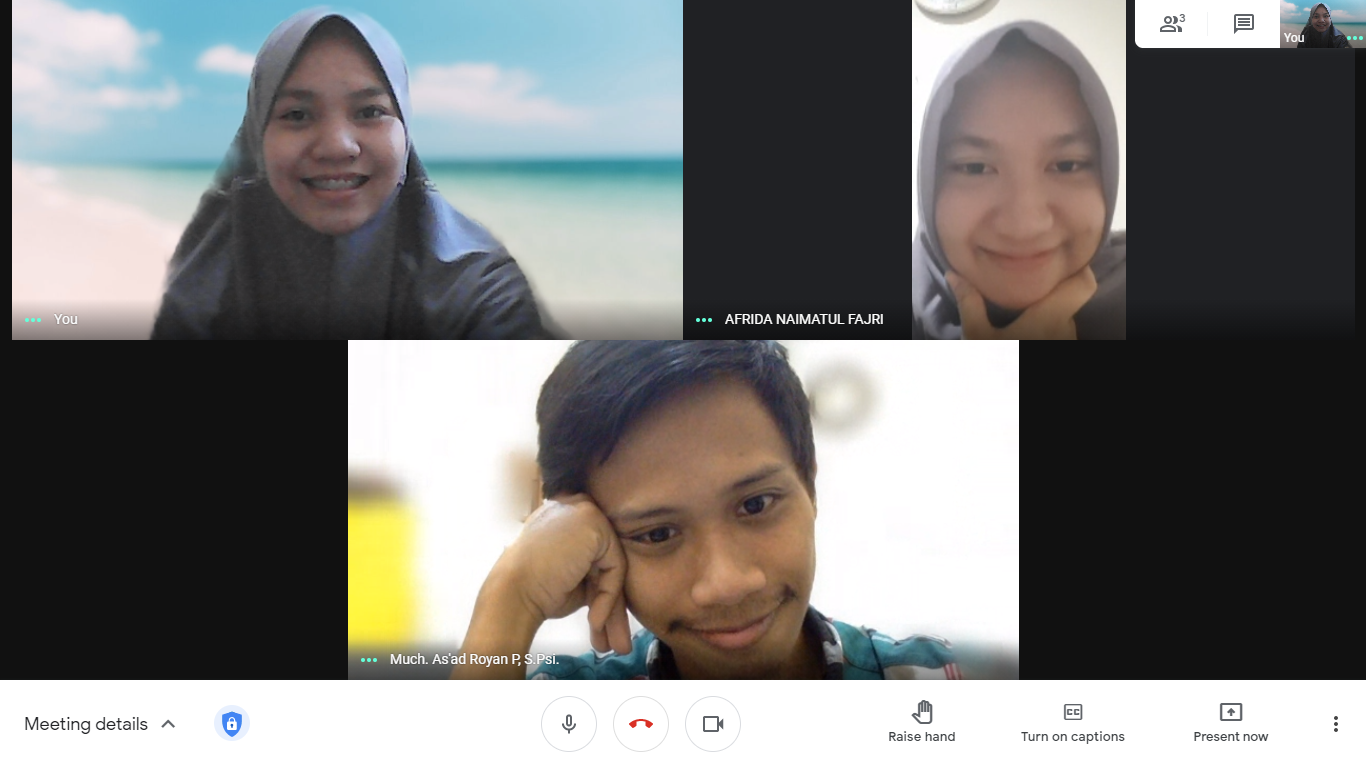Raise hand in the meeting

922,723
